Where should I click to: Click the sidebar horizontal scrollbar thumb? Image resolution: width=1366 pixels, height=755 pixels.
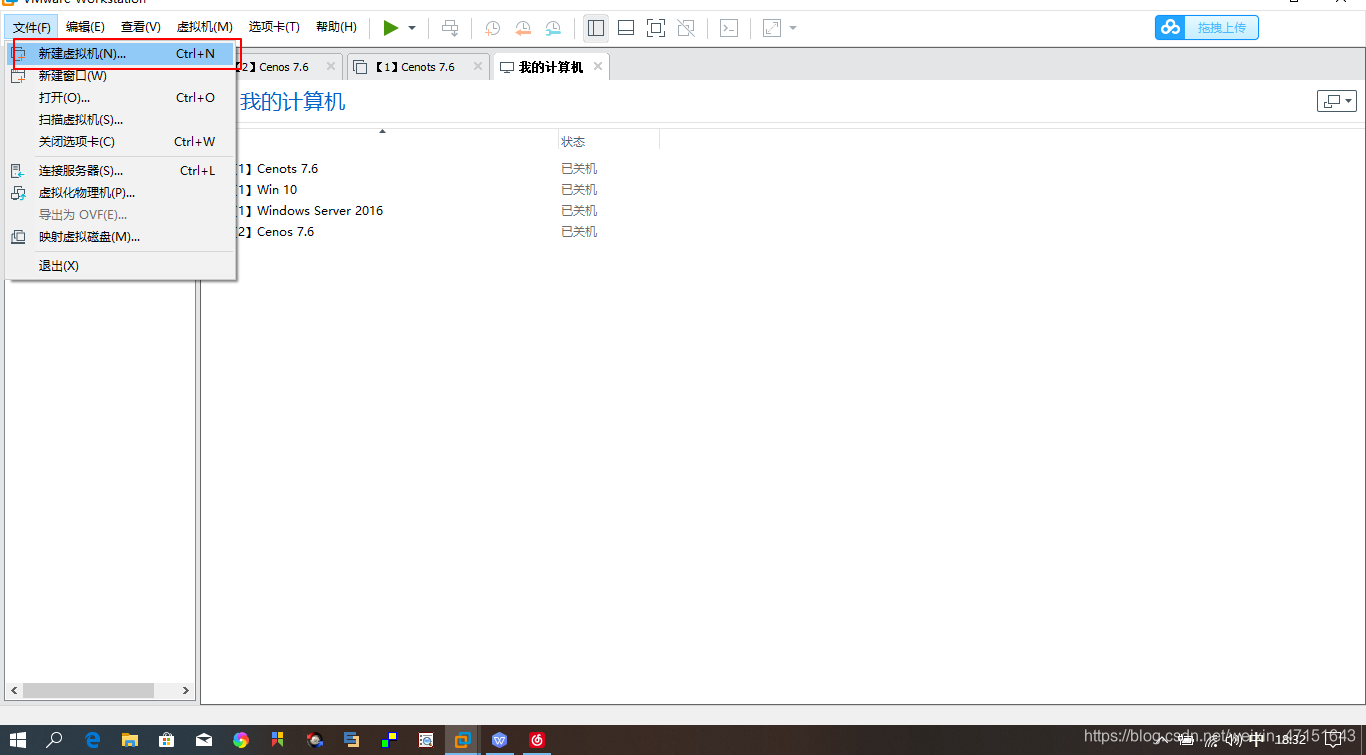point(88,690)
